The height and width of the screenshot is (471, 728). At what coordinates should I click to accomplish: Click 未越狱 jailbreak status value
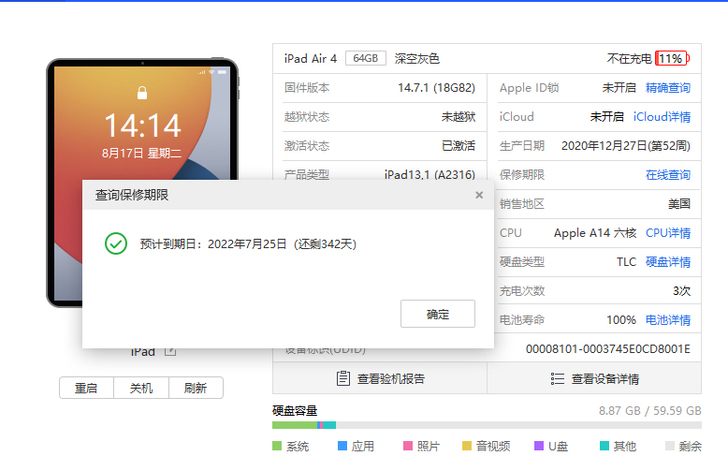(x=458, y=117)
